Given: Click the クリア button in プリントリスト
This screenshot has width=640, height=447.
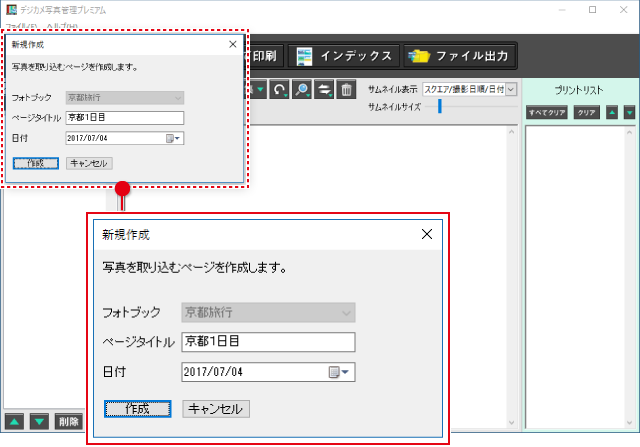Looking at the screenshot, I should pos(587,112).
